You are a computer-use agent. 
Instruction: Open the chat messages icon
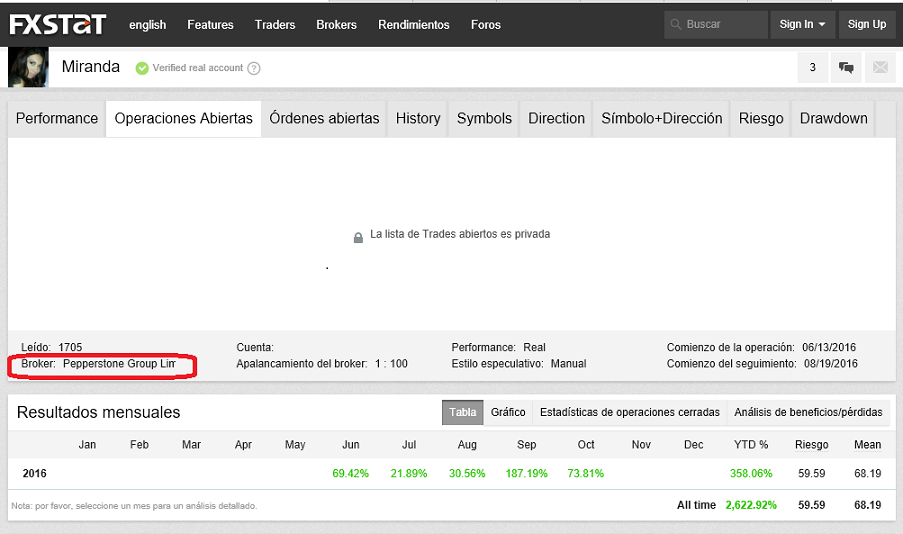[x=846, y=68]
